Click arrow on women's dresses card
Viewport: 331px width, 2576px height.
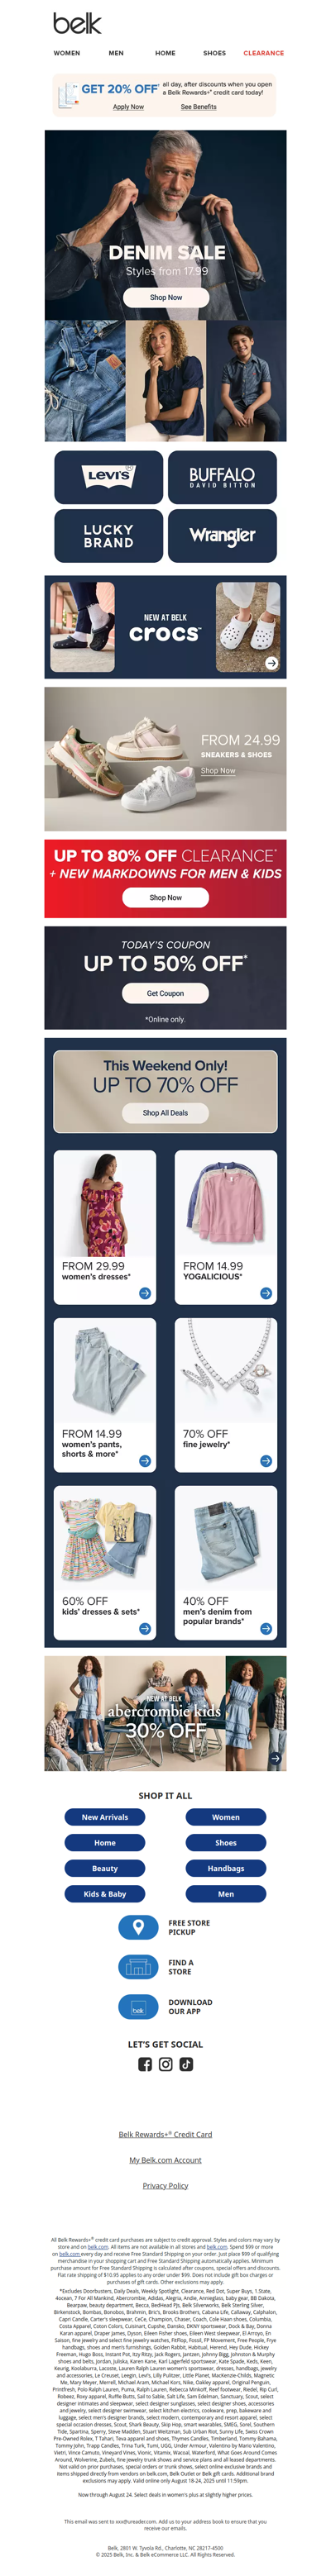(145, 1293)
